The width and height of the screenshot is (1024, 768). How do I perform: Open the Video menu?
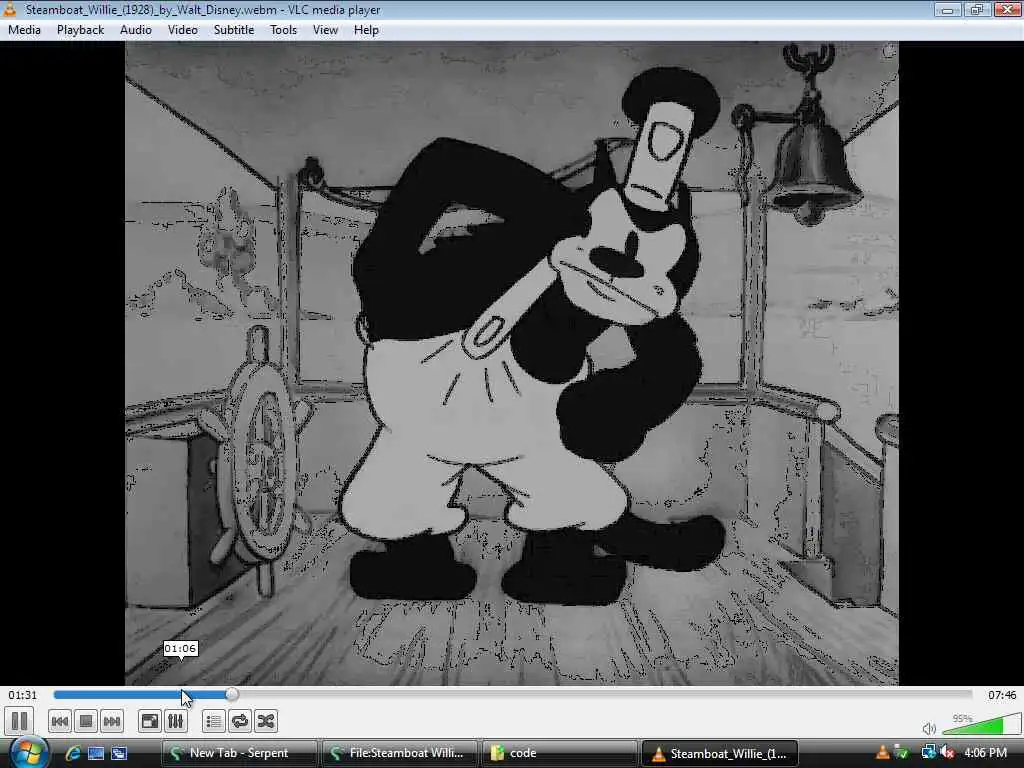point(183,30)
